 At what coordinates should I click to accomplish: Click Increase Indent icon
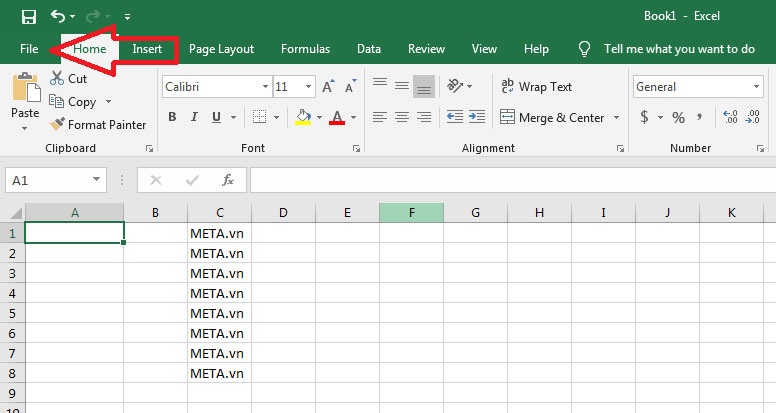[477, 117]
